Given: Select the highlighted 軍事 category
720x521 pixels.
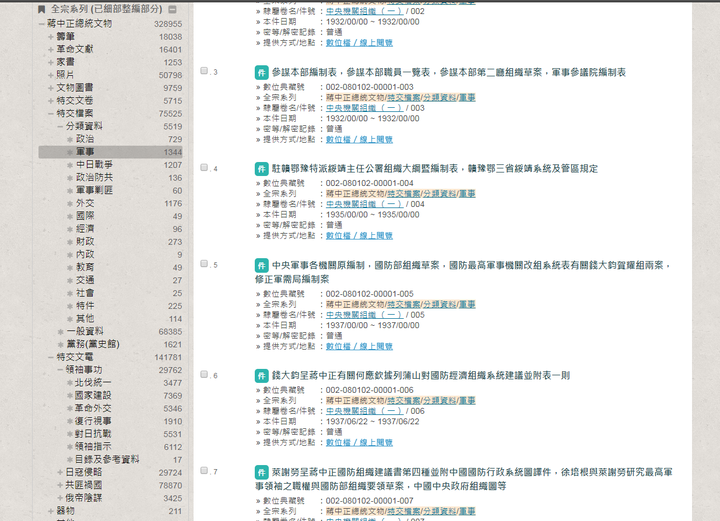Looking at the screenshot, I should coord(85,152).
